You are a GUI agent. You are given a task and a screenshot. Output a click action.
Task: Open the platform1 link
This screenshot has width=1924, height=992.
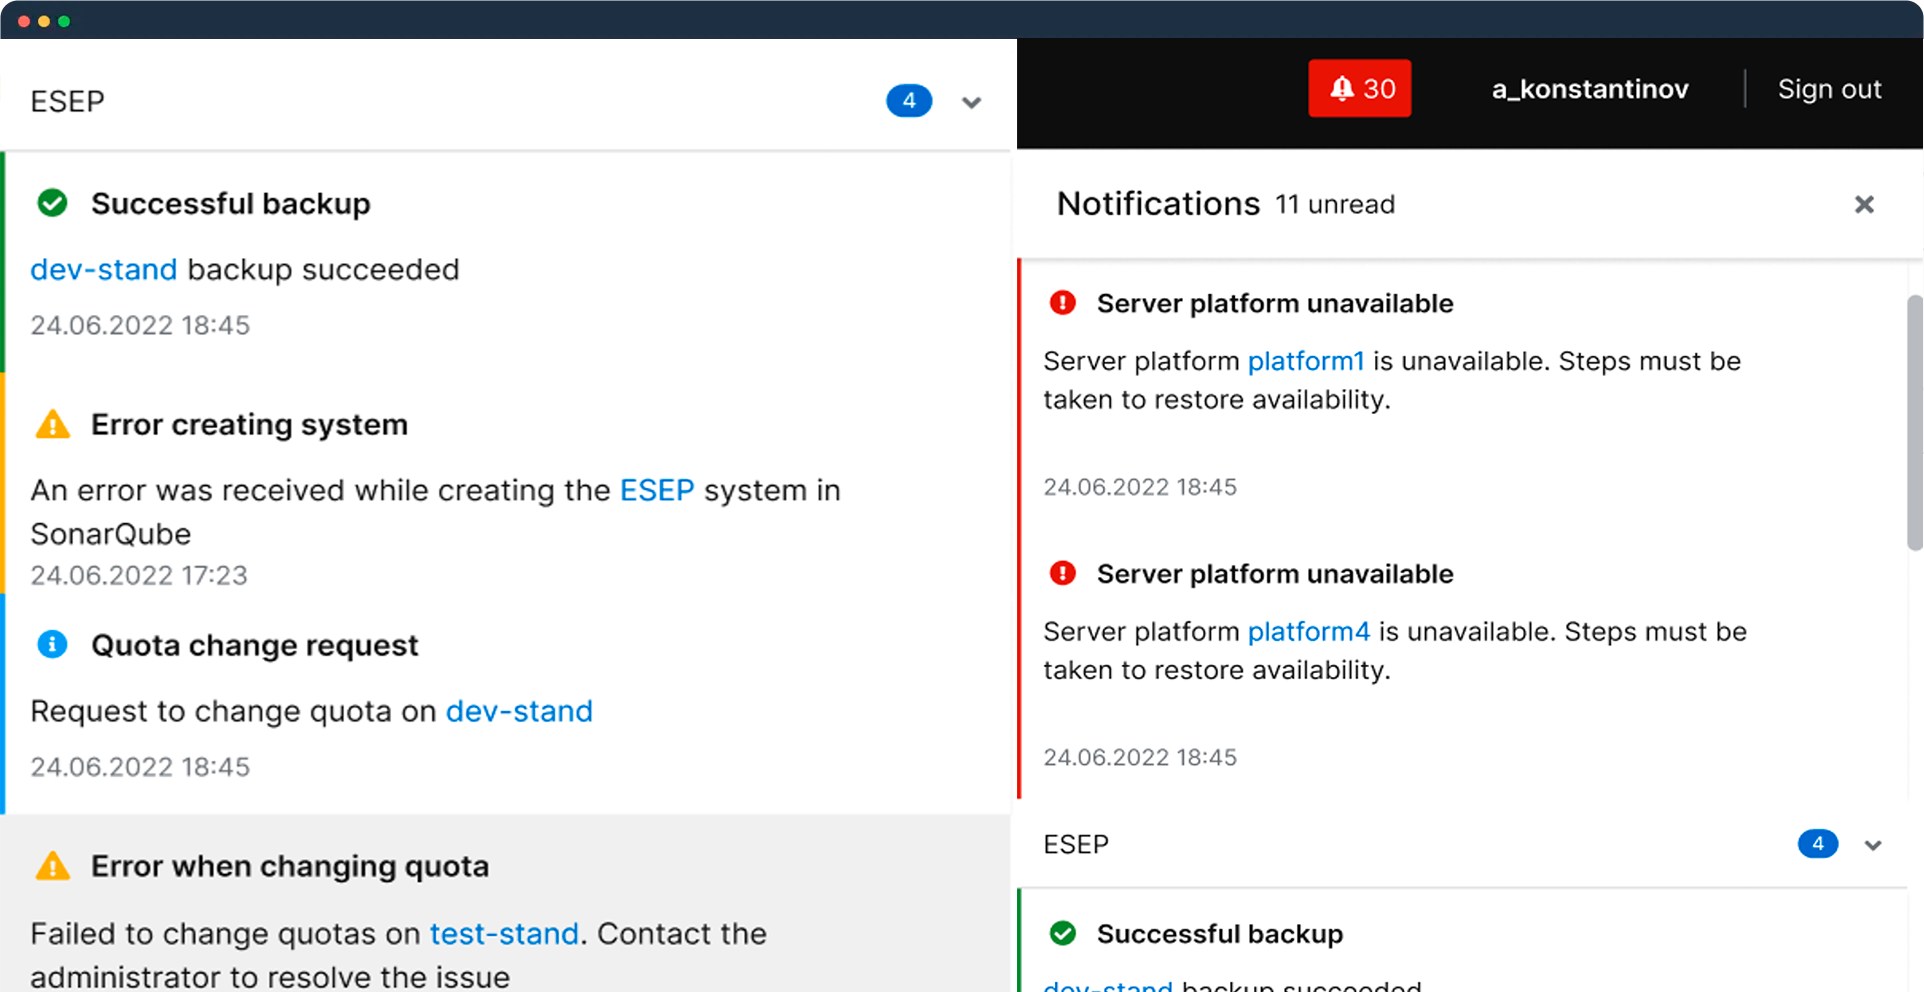coord(1306,361)
